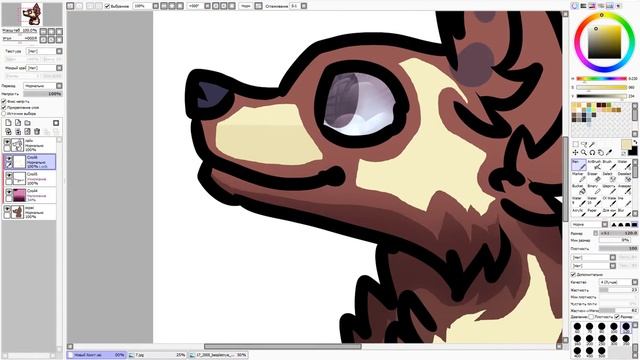Click the foreground color swatch
This screenshot has width=640, height=360.
pos(627,144)
